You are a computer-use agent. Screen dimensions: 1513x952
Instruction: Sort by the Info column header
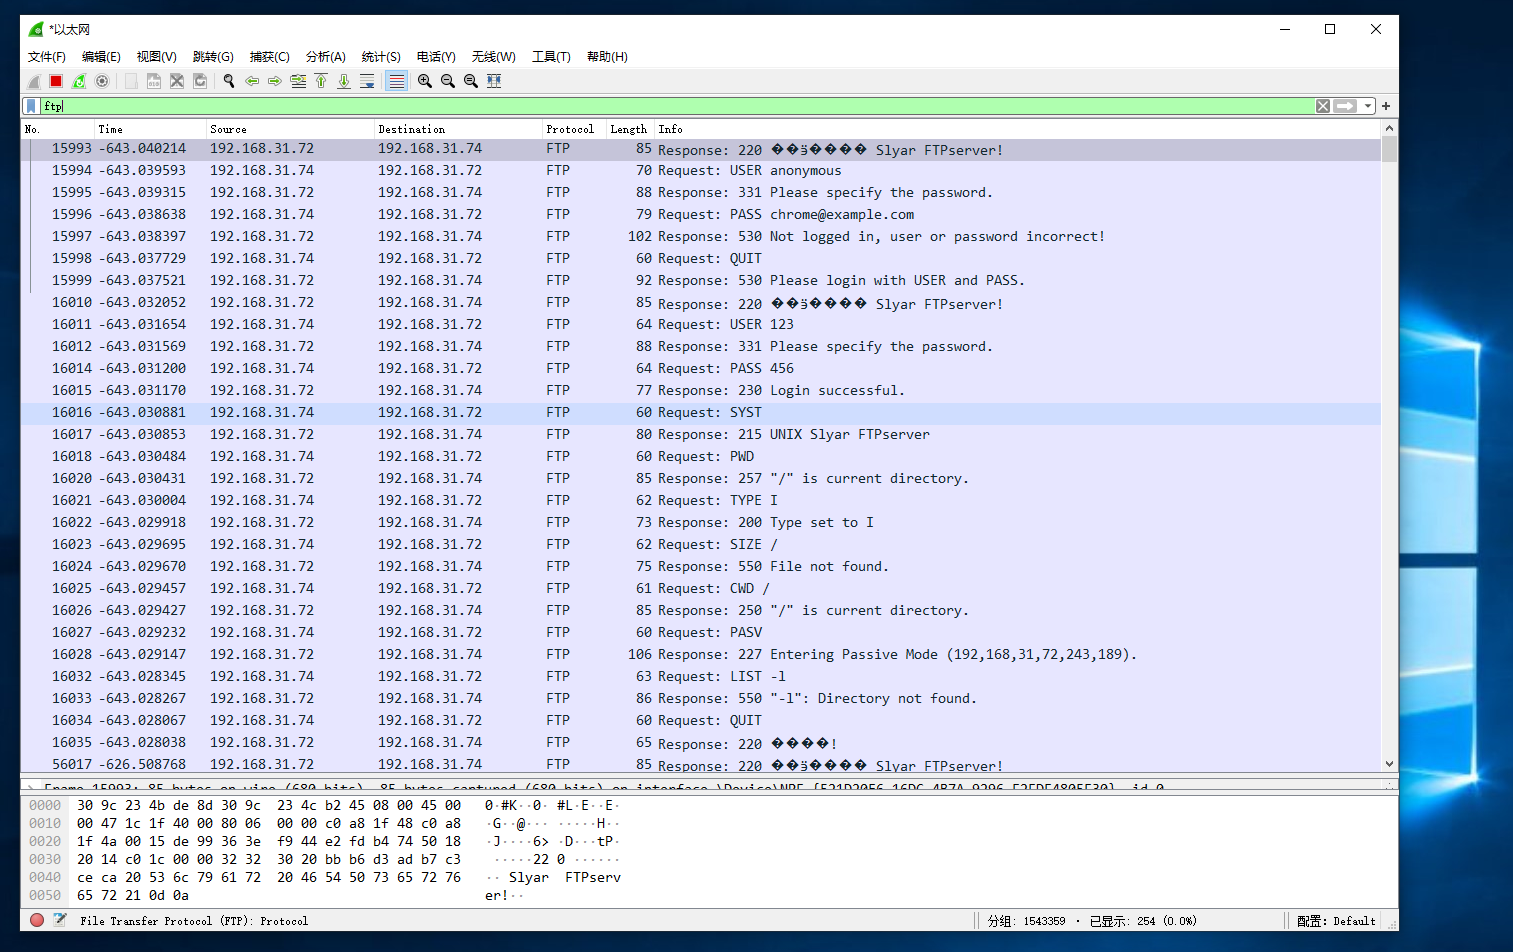click(1017, 129)
